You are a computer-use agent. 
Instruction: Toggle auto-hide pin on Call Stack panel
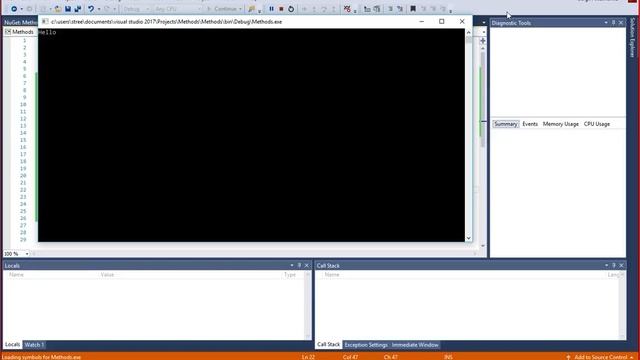coord(613,265)
